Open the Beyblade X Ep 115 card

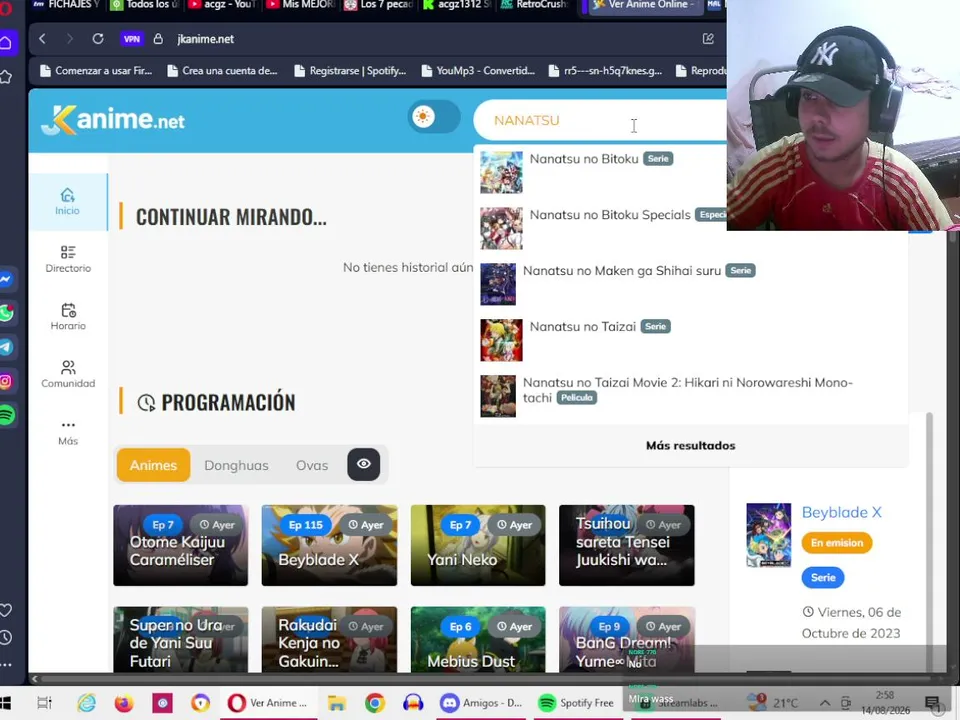click(x=329, y=546)
